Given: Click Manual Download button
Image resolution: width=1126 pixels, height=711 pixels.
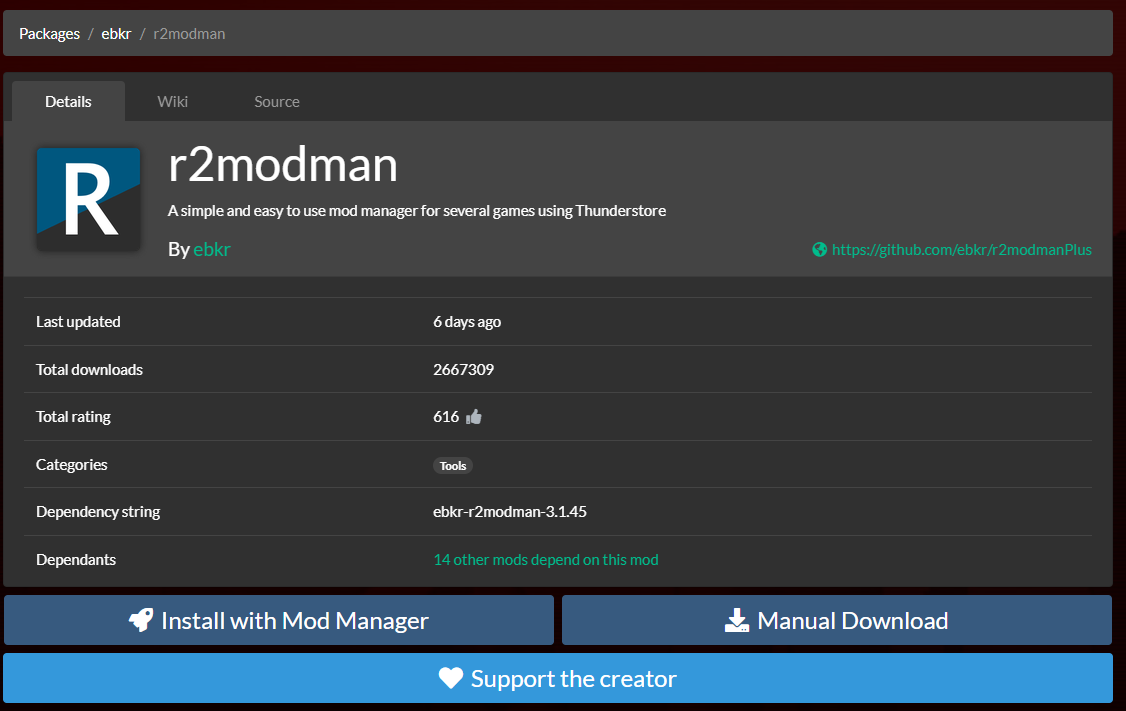Looking at the screenshot, I should pyautogui.click(x=837, y=620).
